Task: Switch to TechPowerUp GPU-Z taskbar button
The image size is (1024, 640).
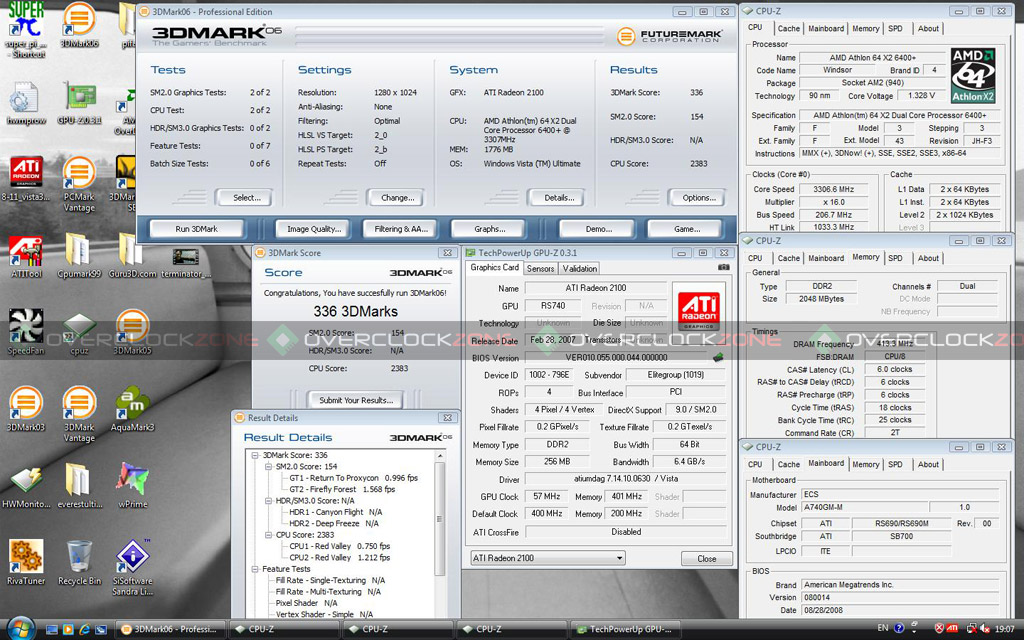Action: (627, 630)
